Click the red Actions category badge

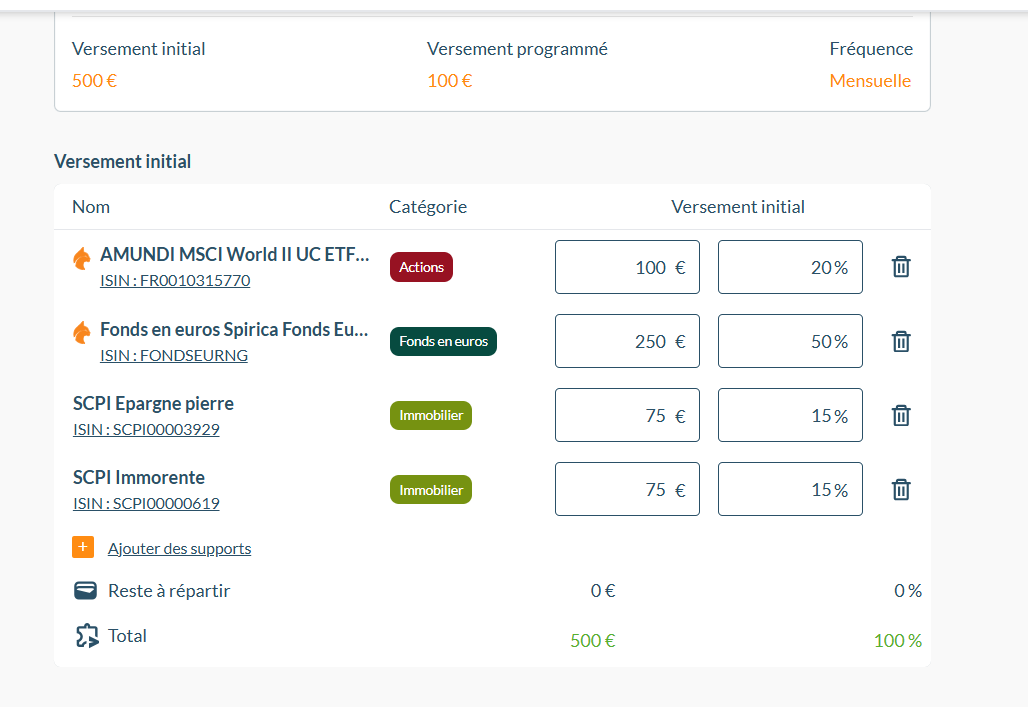coord(422,267)
